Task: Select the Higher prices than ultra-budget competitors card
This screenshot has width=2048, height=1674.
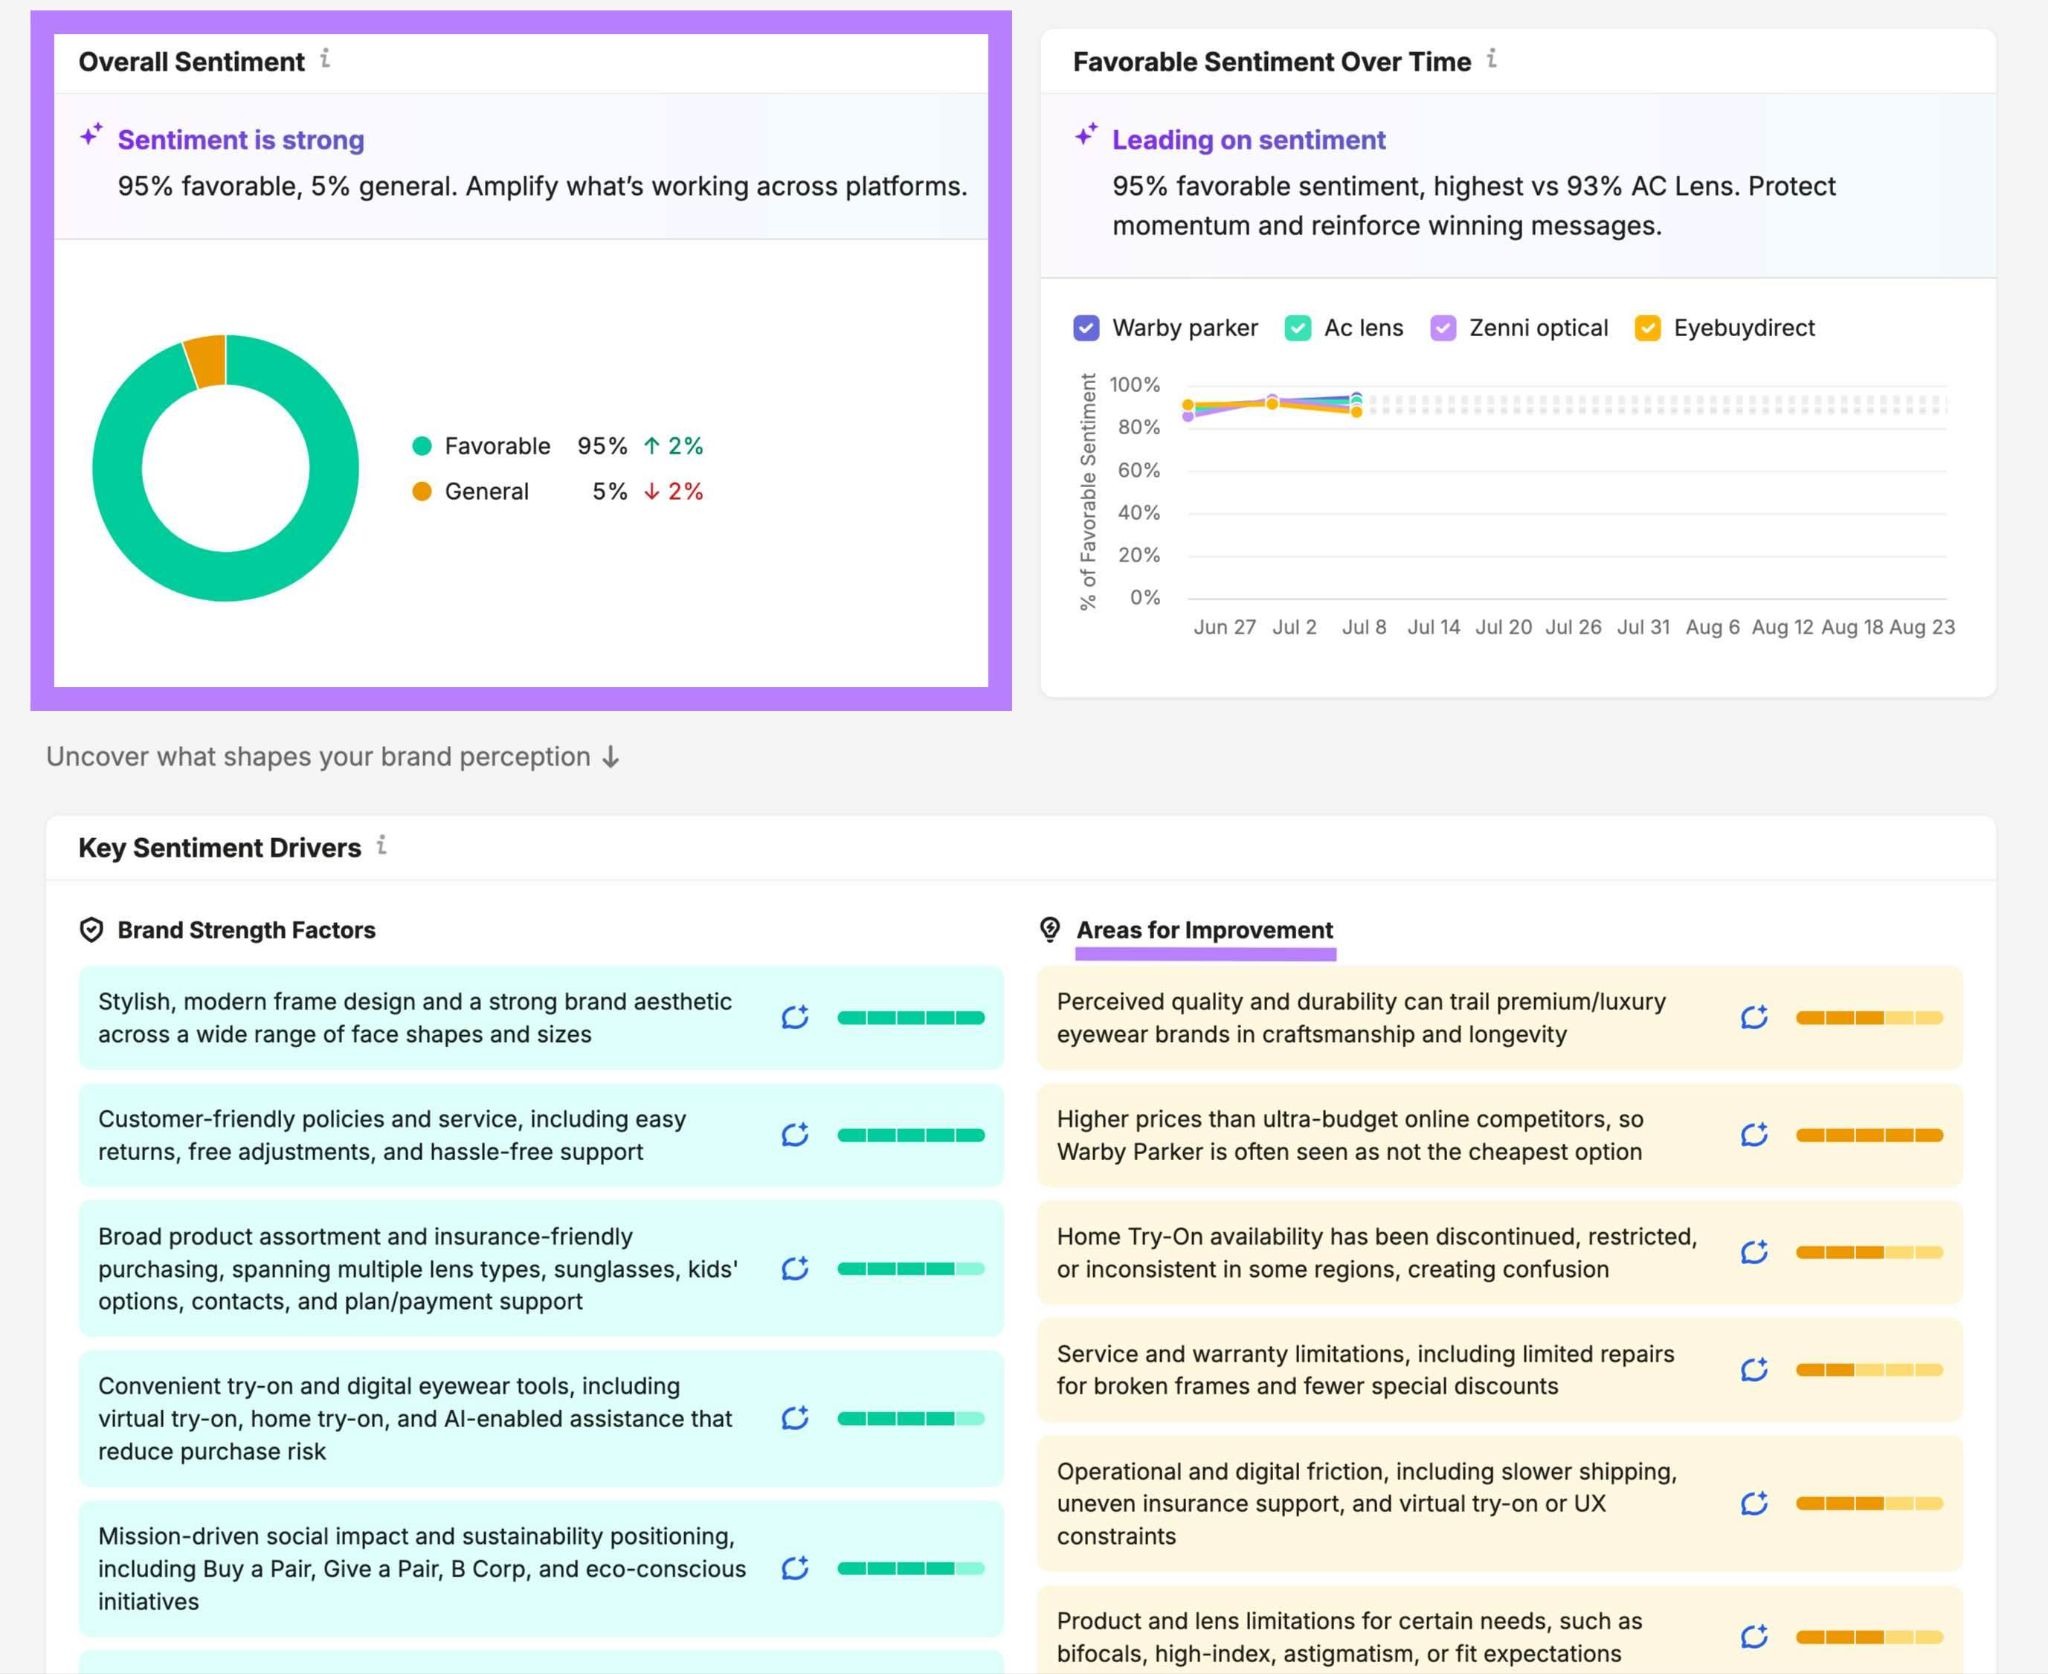Action: pyautogui.click(x=1500, y=1135)
